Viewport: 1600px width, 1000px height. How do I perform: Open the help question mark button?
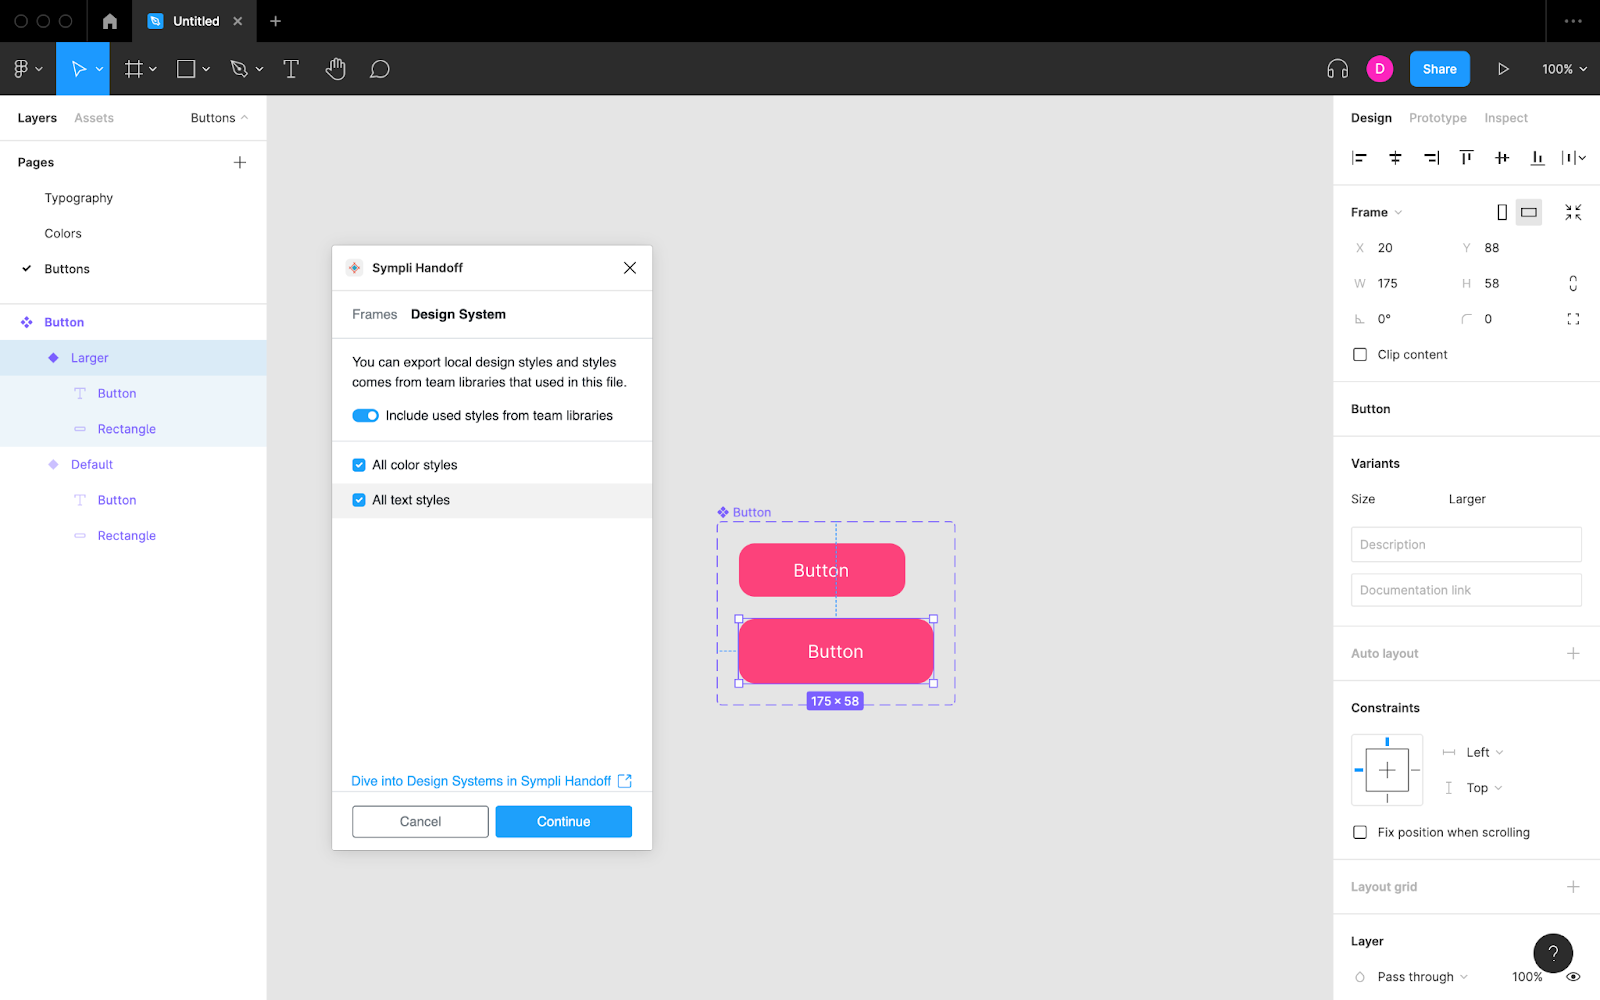tap(1553, 953)
